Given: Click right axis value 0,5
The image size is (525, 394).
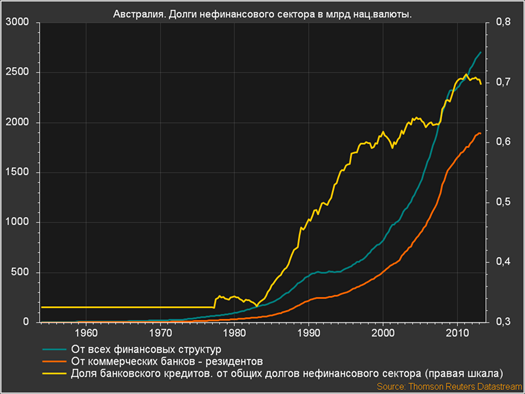Looking at the screenshot, I should coord(503,202).
